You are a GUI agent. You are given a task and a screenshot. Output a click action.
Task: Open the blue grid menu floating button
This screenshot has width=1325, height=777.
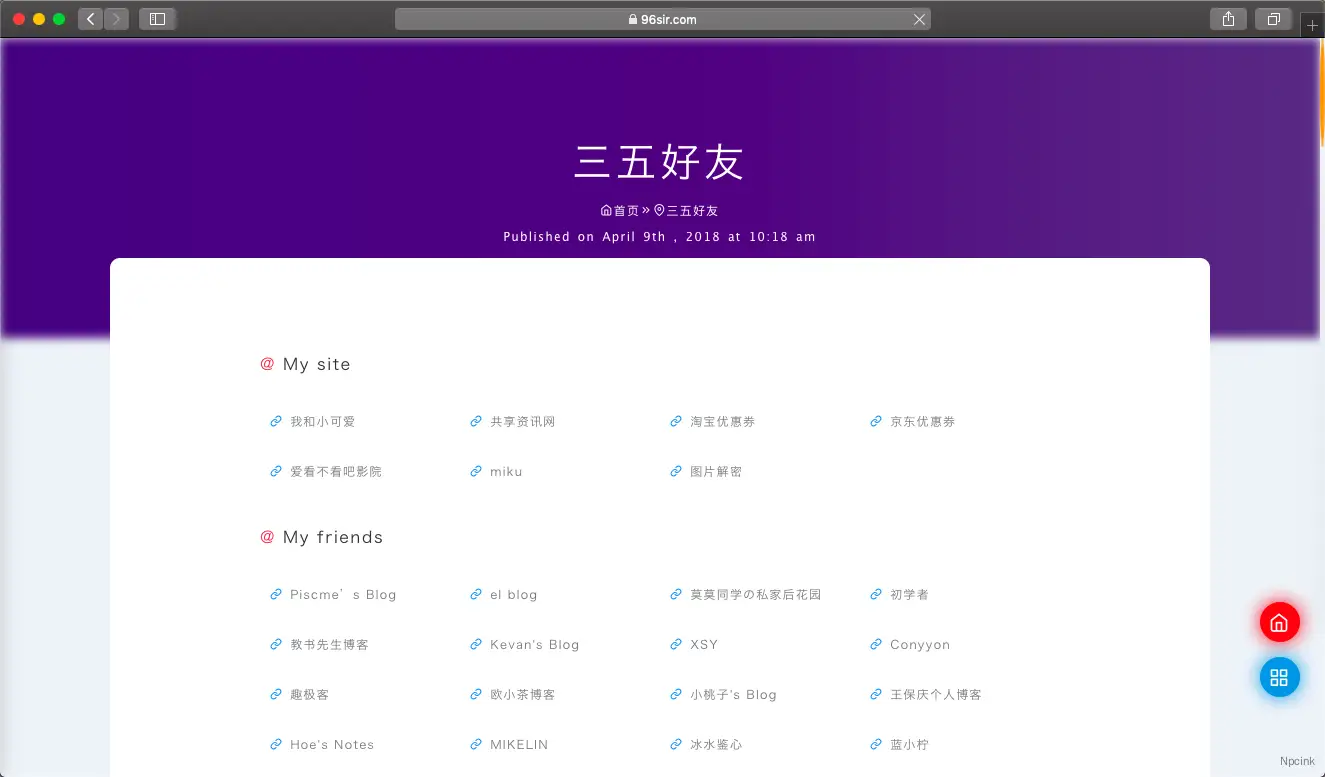pos(1279,678)
